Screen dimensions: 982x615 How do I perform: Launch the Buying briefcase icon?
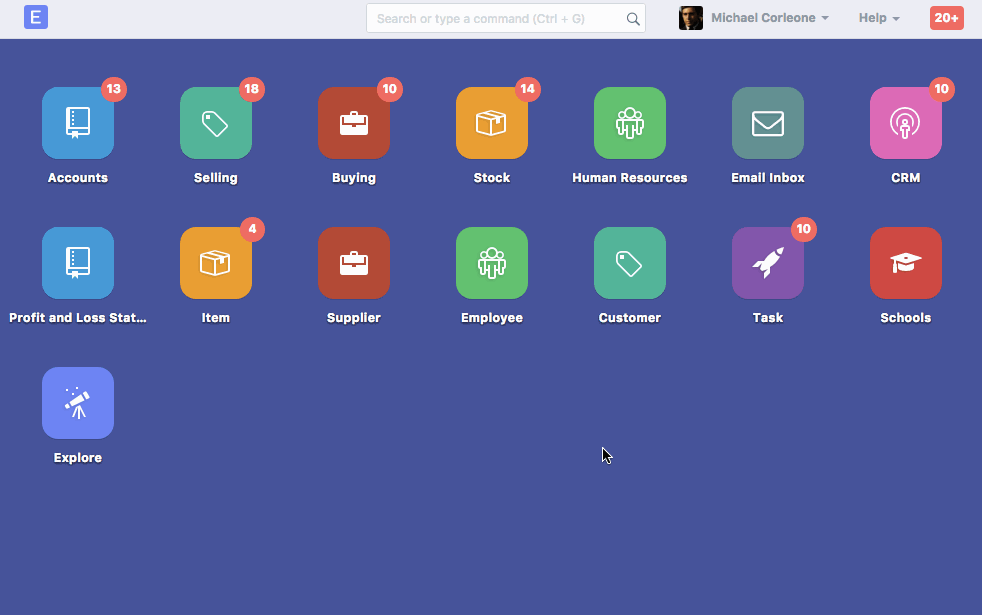[x=354, y=123]
